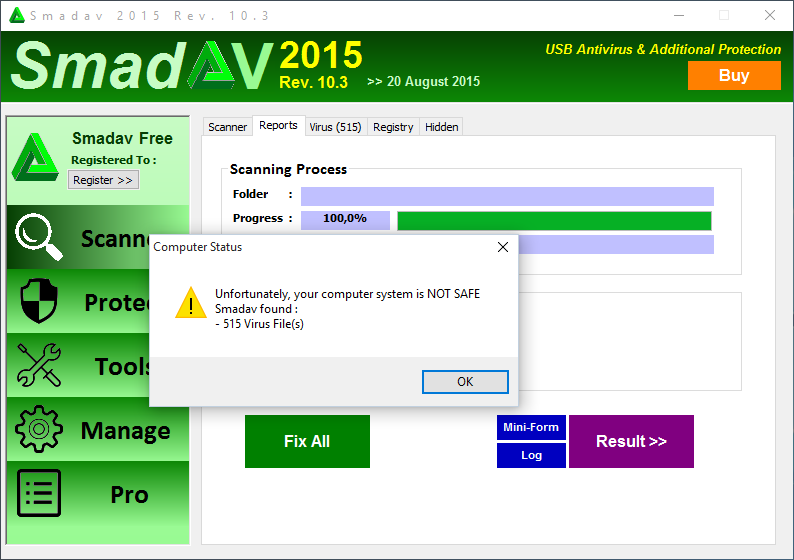
Task: Click the Smadav logo in title bar
Action: pyautogui.click(x=17, y=15)
